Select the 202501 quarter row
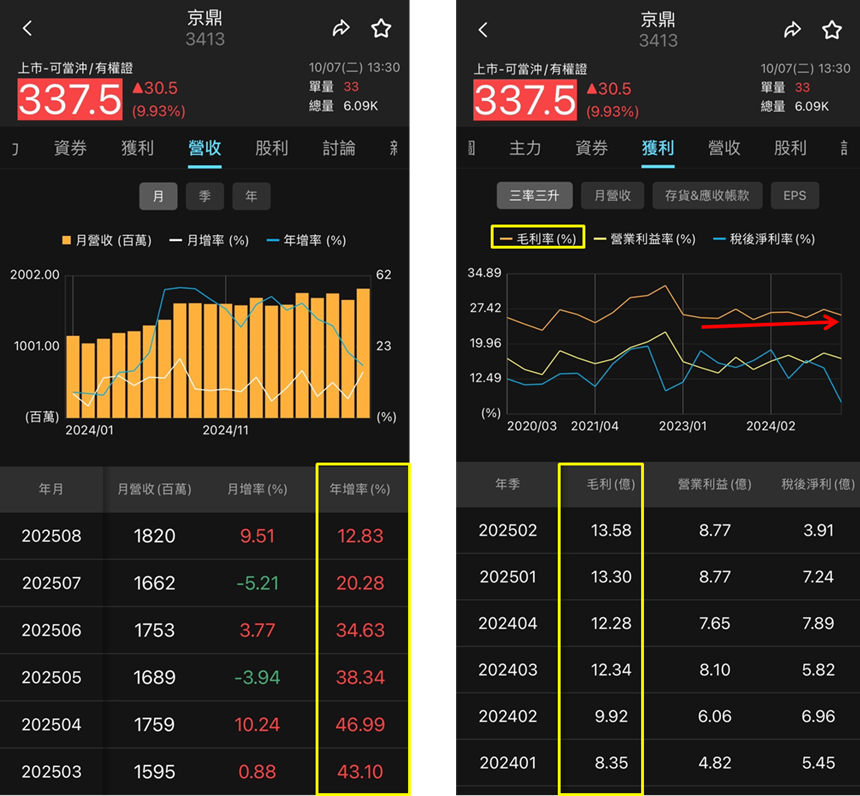Viewport: 860px width, 796px height. pos(658,577)
